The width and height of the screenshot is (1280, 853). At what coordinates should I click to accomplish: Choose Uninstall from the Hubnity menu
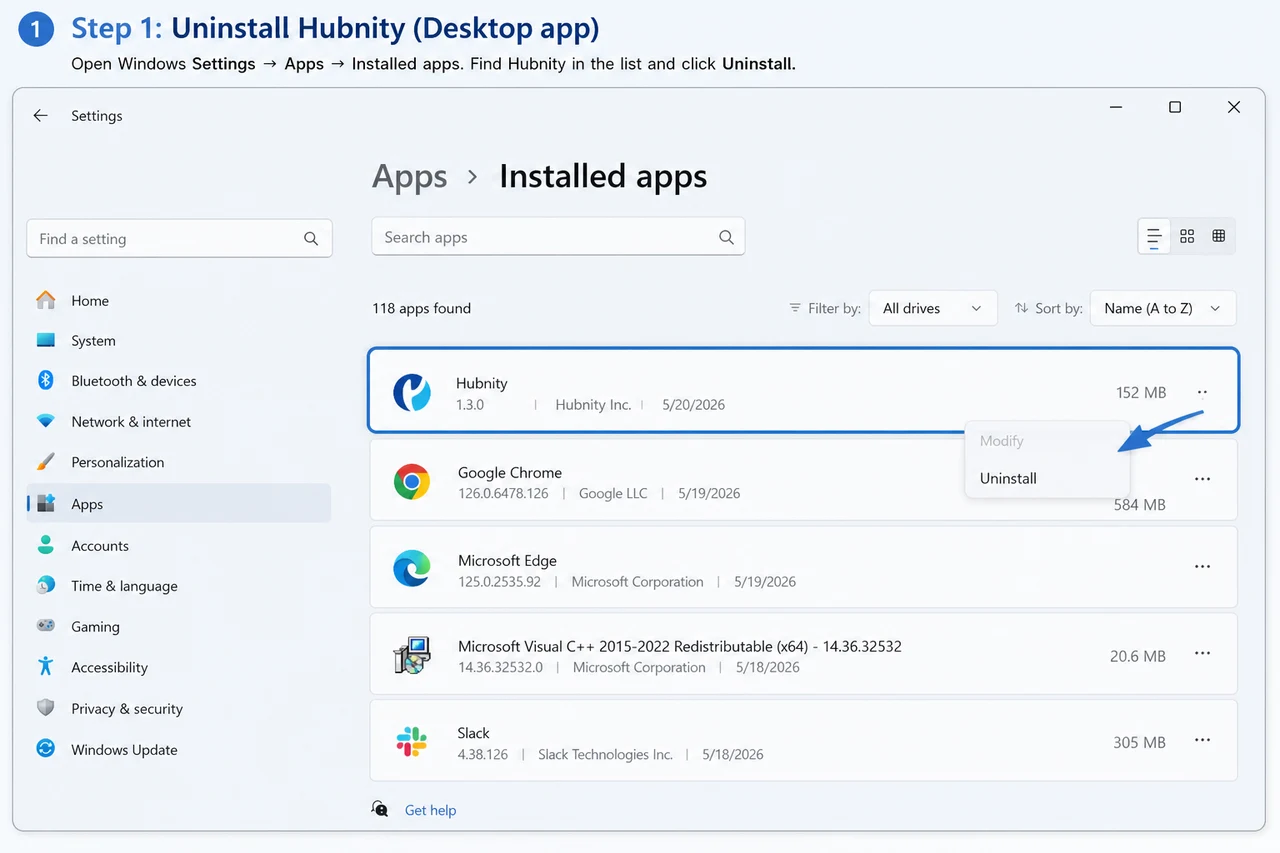coord(1008,478)
